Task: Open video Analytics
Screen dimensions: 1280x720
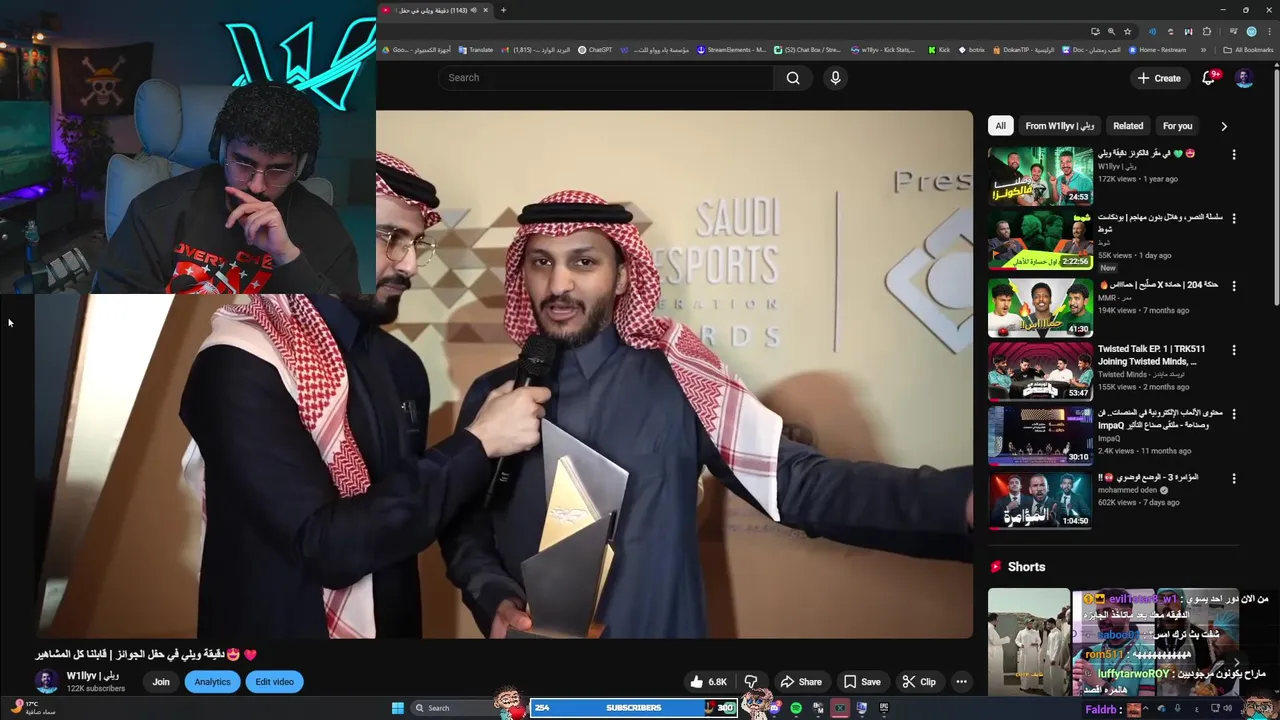Action: coord(212,682)
